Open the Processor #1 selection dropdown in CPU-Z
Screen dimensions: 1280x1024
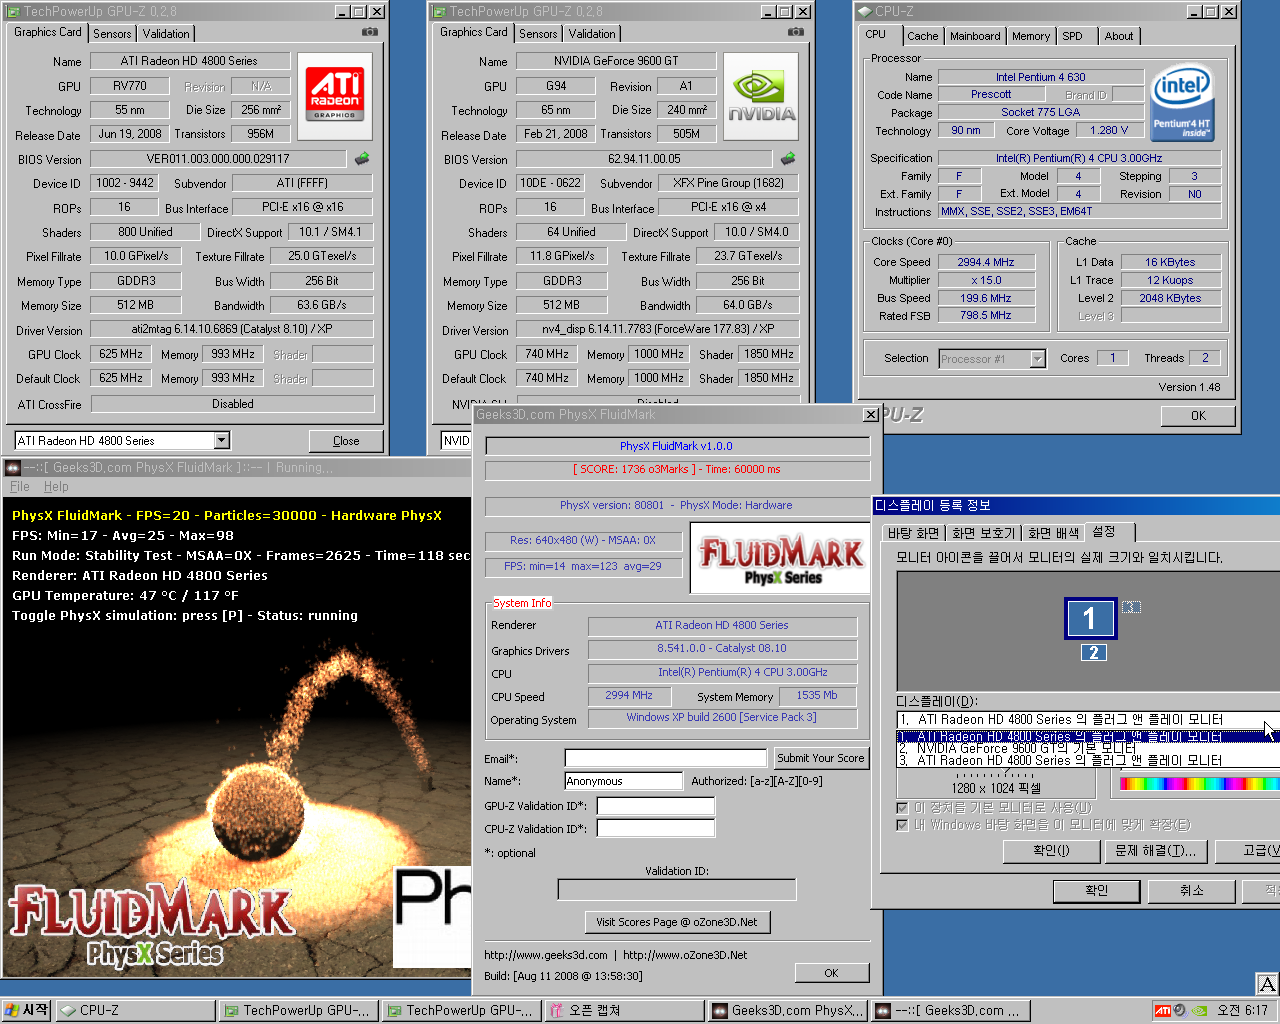coord(1038,358)
